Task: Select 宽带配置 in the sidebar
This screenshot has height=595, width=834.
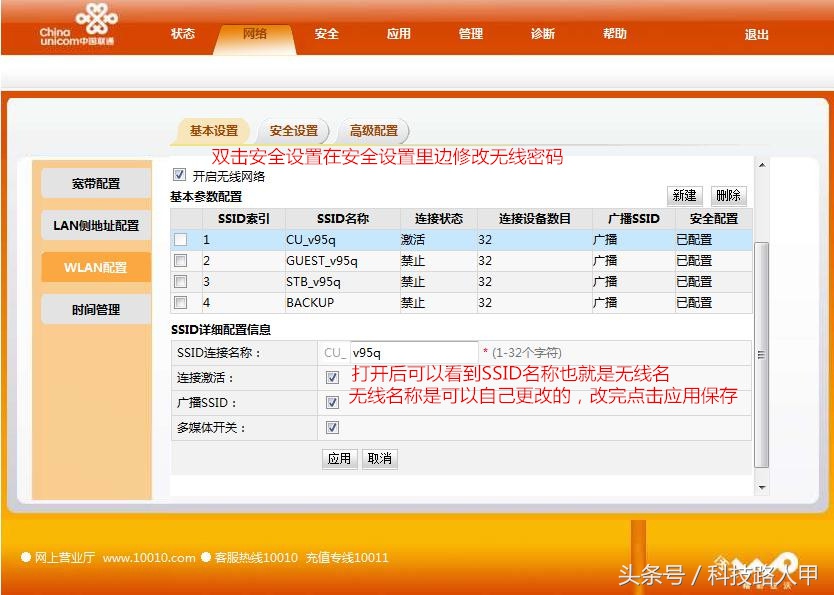Action: pyautogui.click(x=95, y=183)
